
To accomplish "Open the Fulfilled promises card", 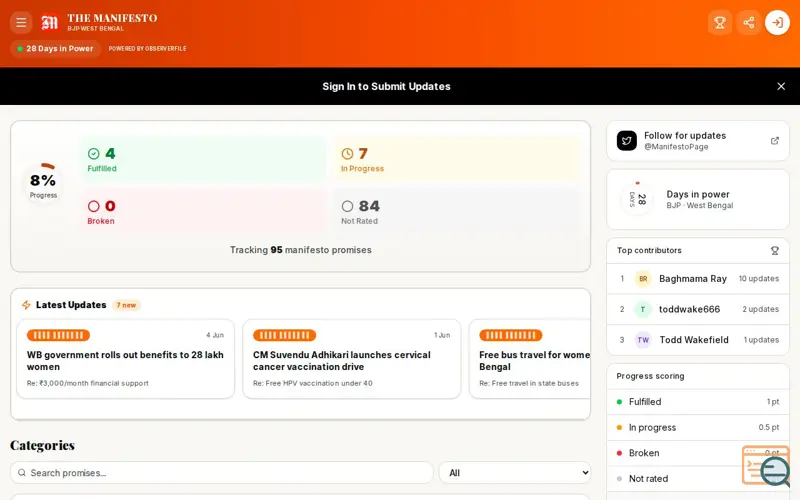I will pyautogui.click(x=203, y=159).
